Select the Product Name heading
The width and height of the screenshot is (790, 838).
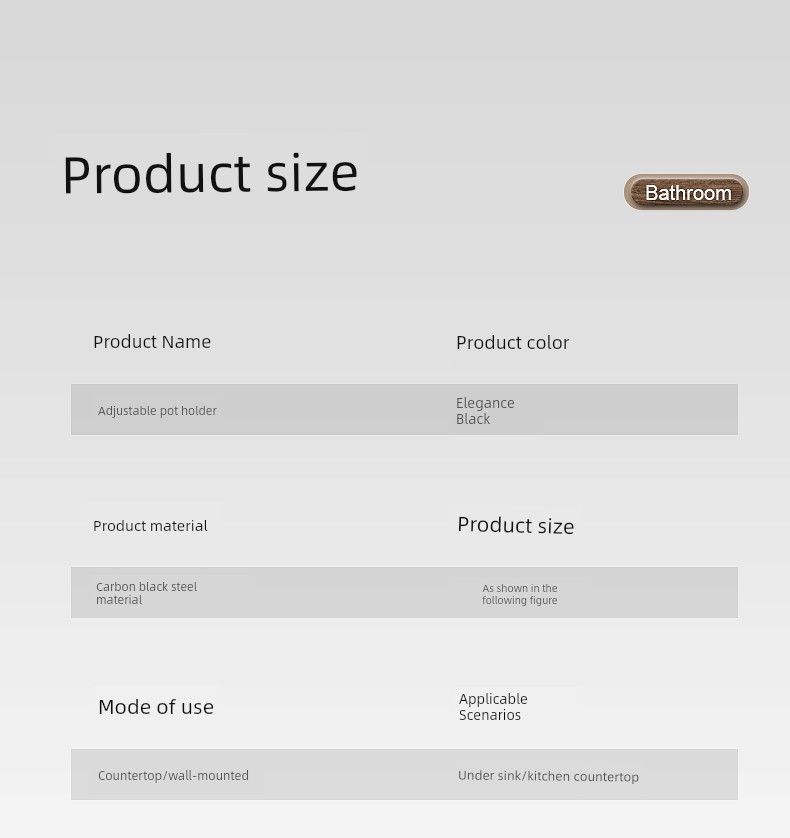tap(152, 342)
